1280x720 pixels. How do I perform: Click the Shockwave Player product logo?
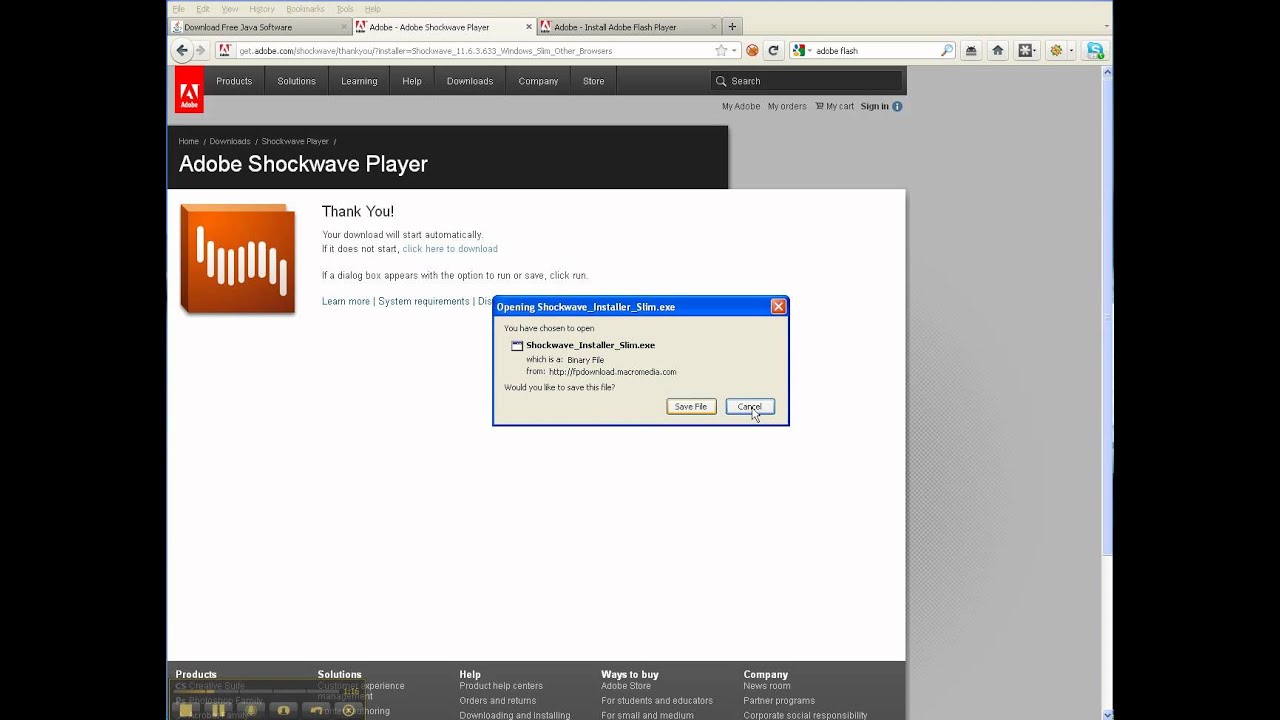click(238, 259)
